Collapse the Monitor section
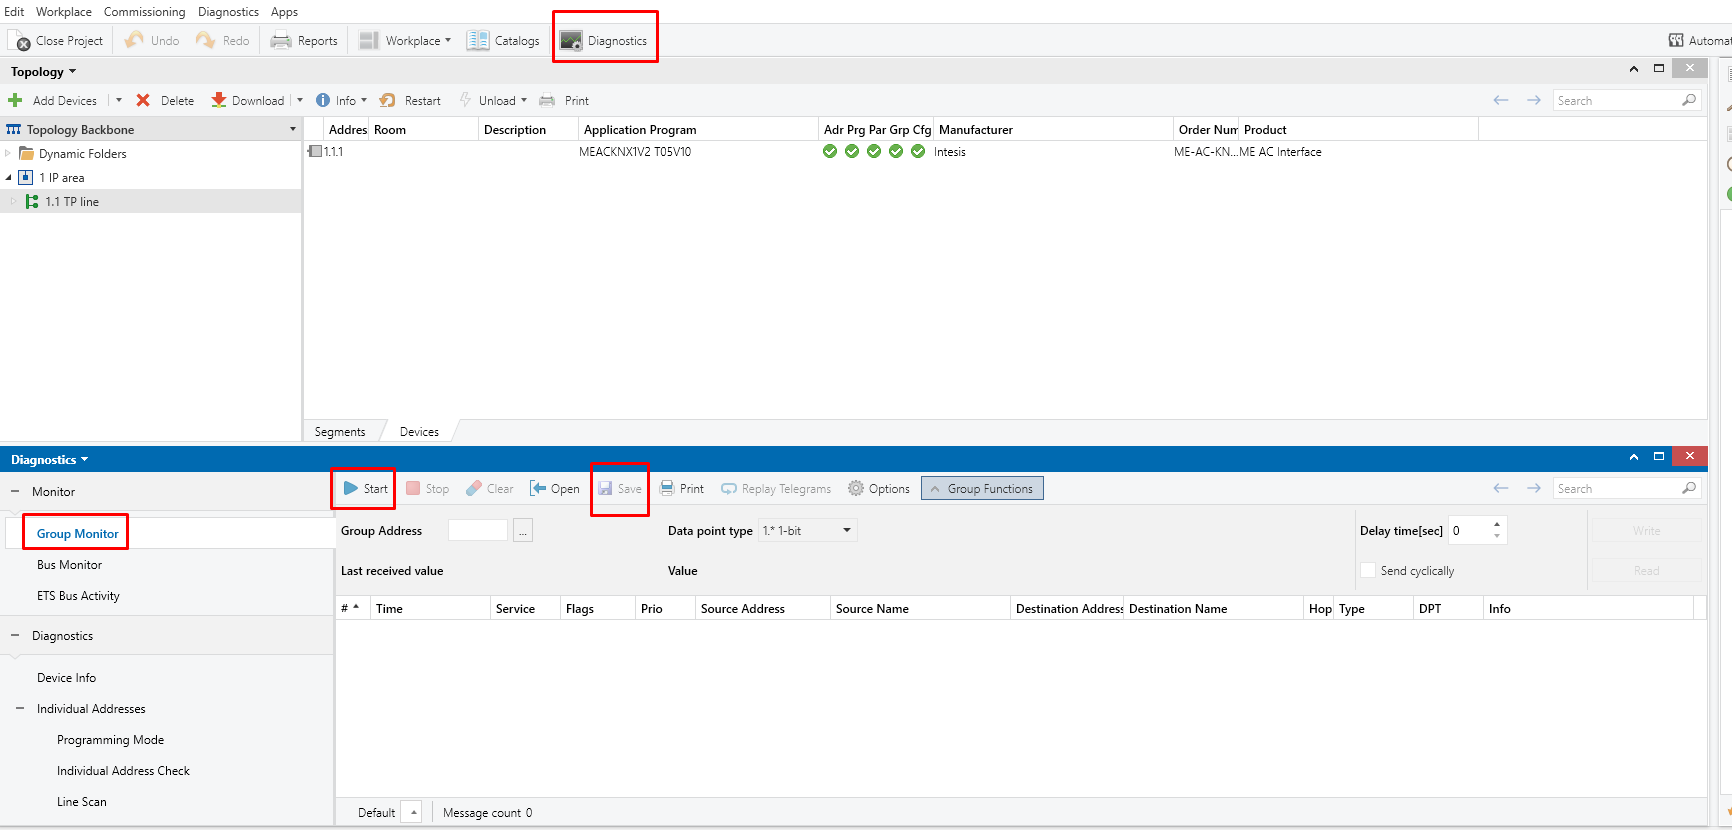 coord(15,492)
